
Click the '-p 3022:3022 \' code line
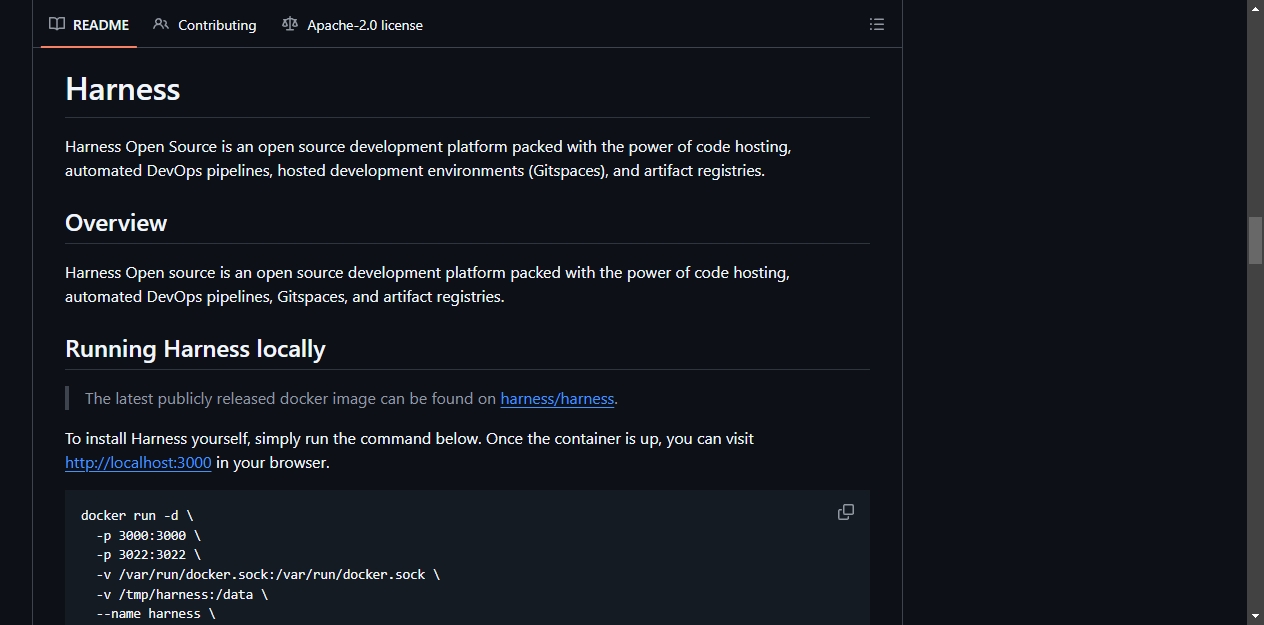[148, 554]
